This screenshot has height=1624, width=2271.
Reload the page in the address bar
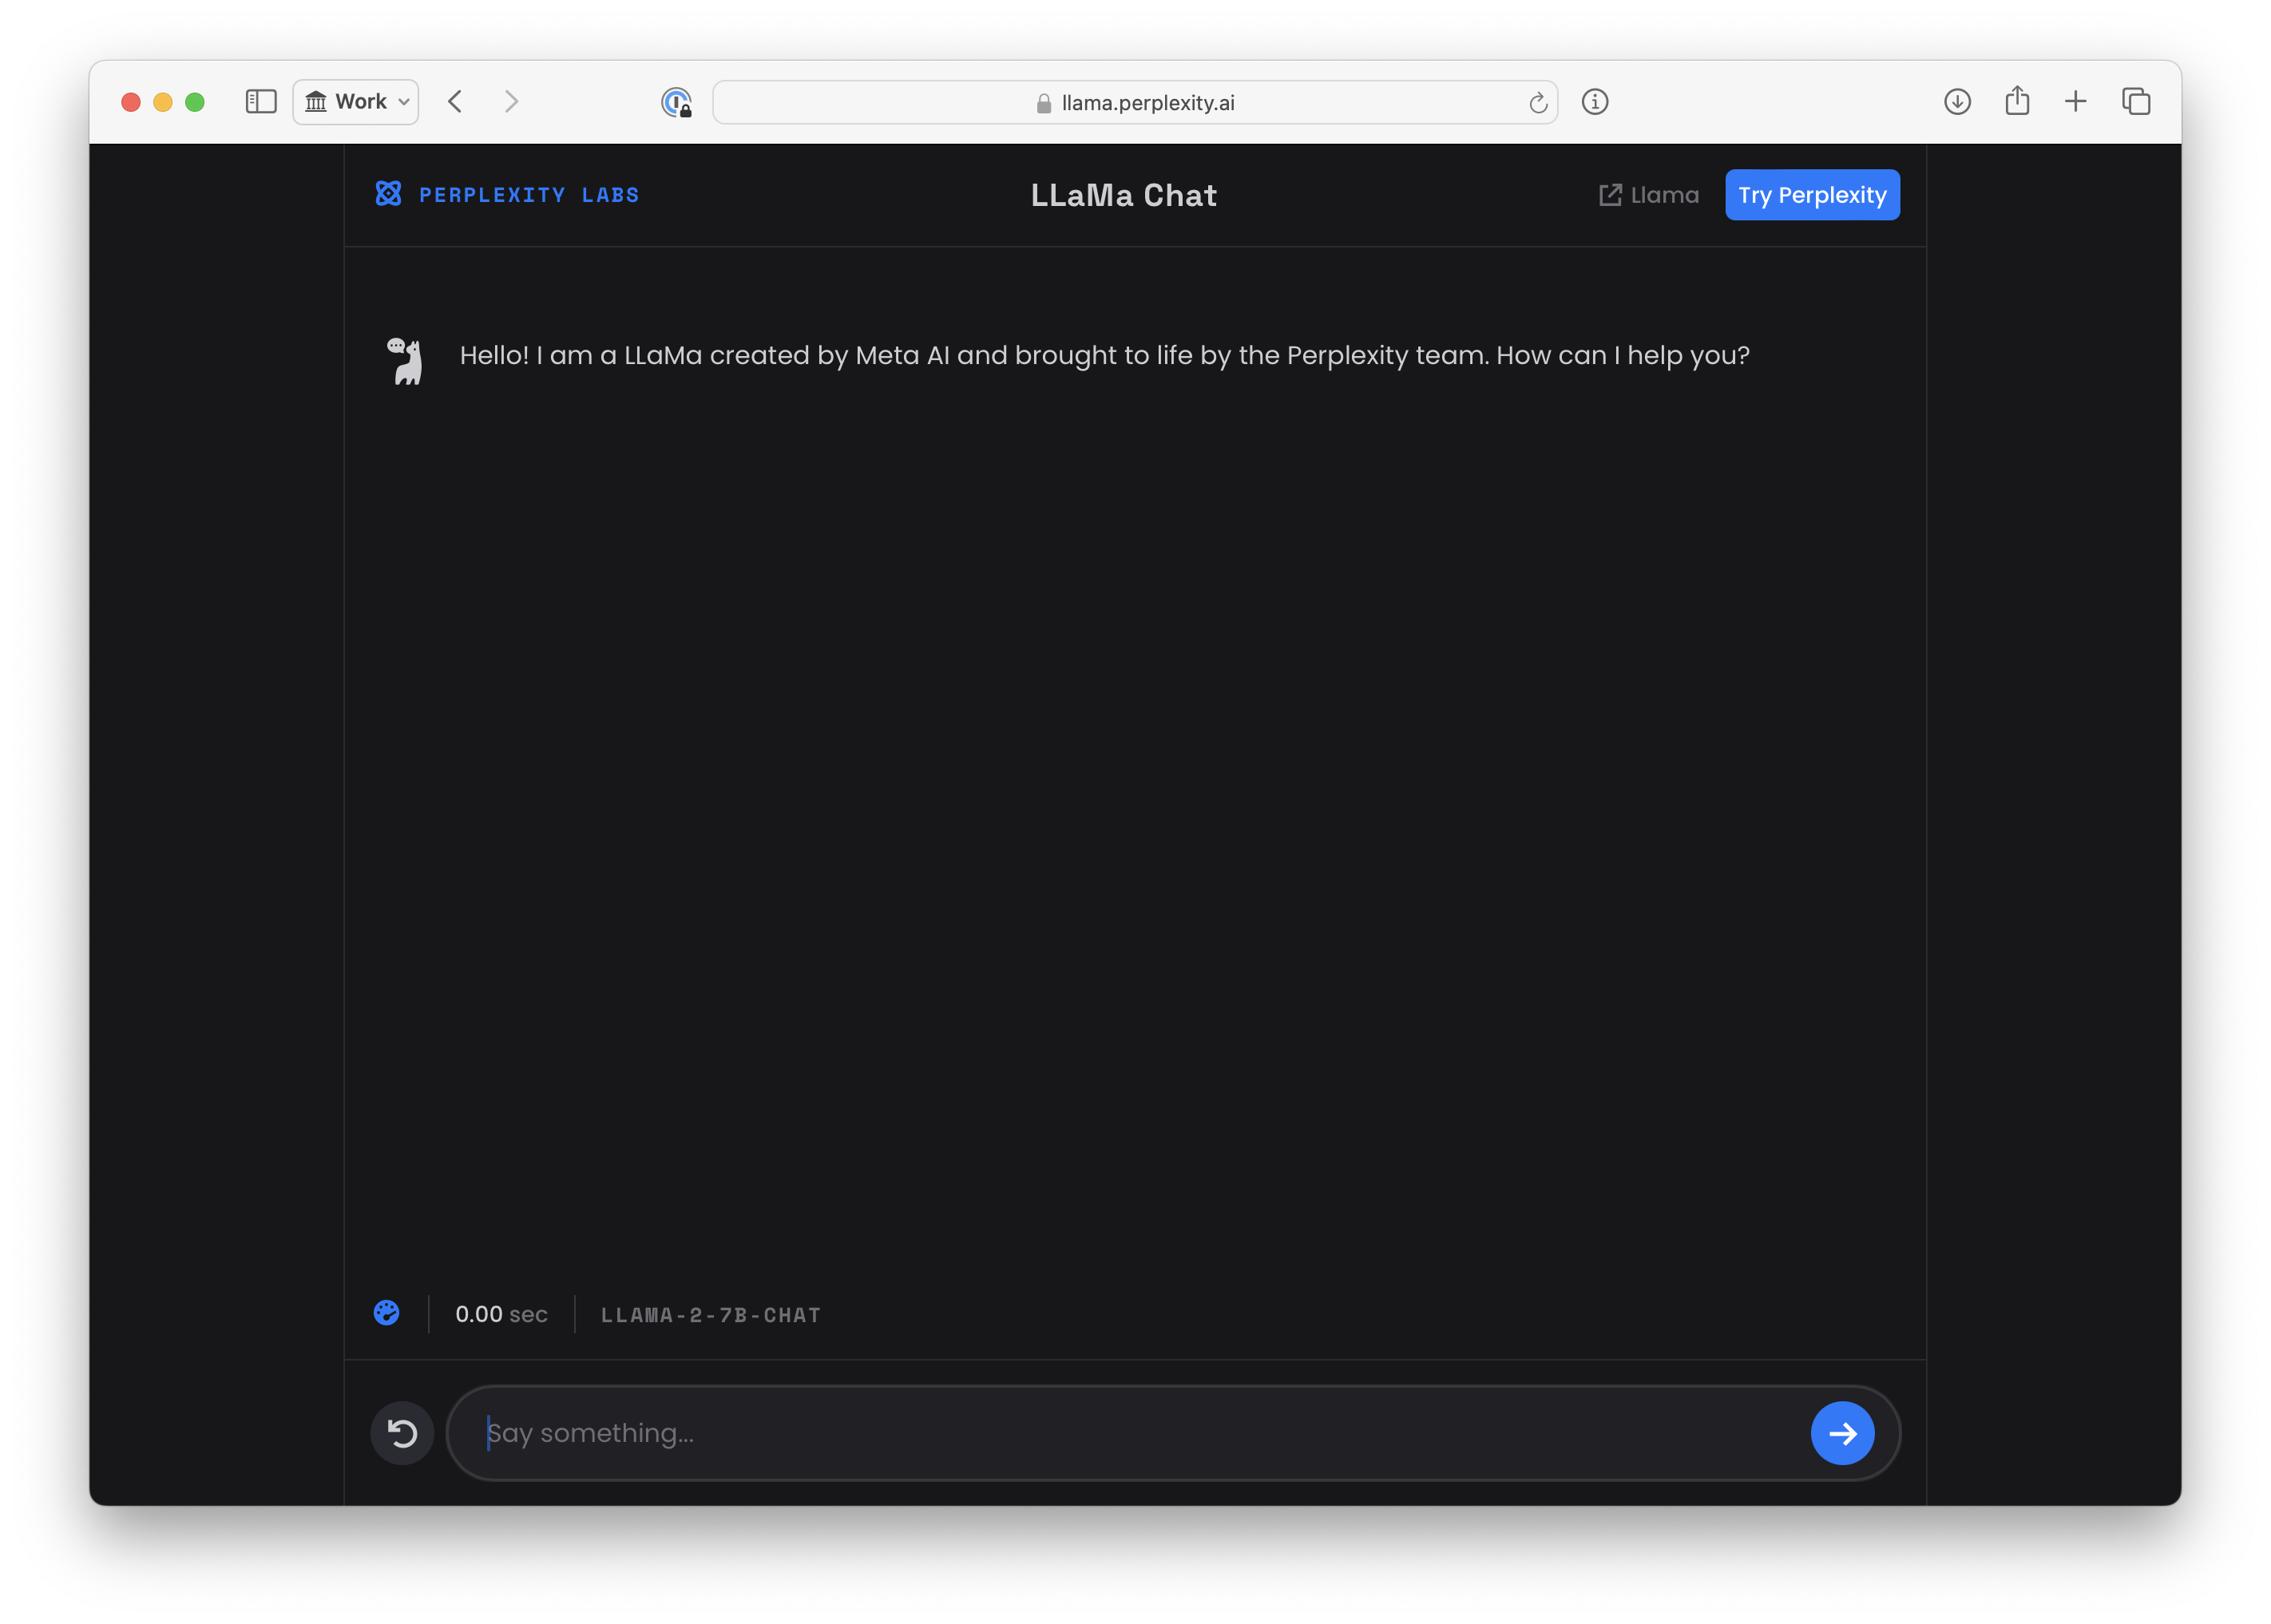point(1537,103)
